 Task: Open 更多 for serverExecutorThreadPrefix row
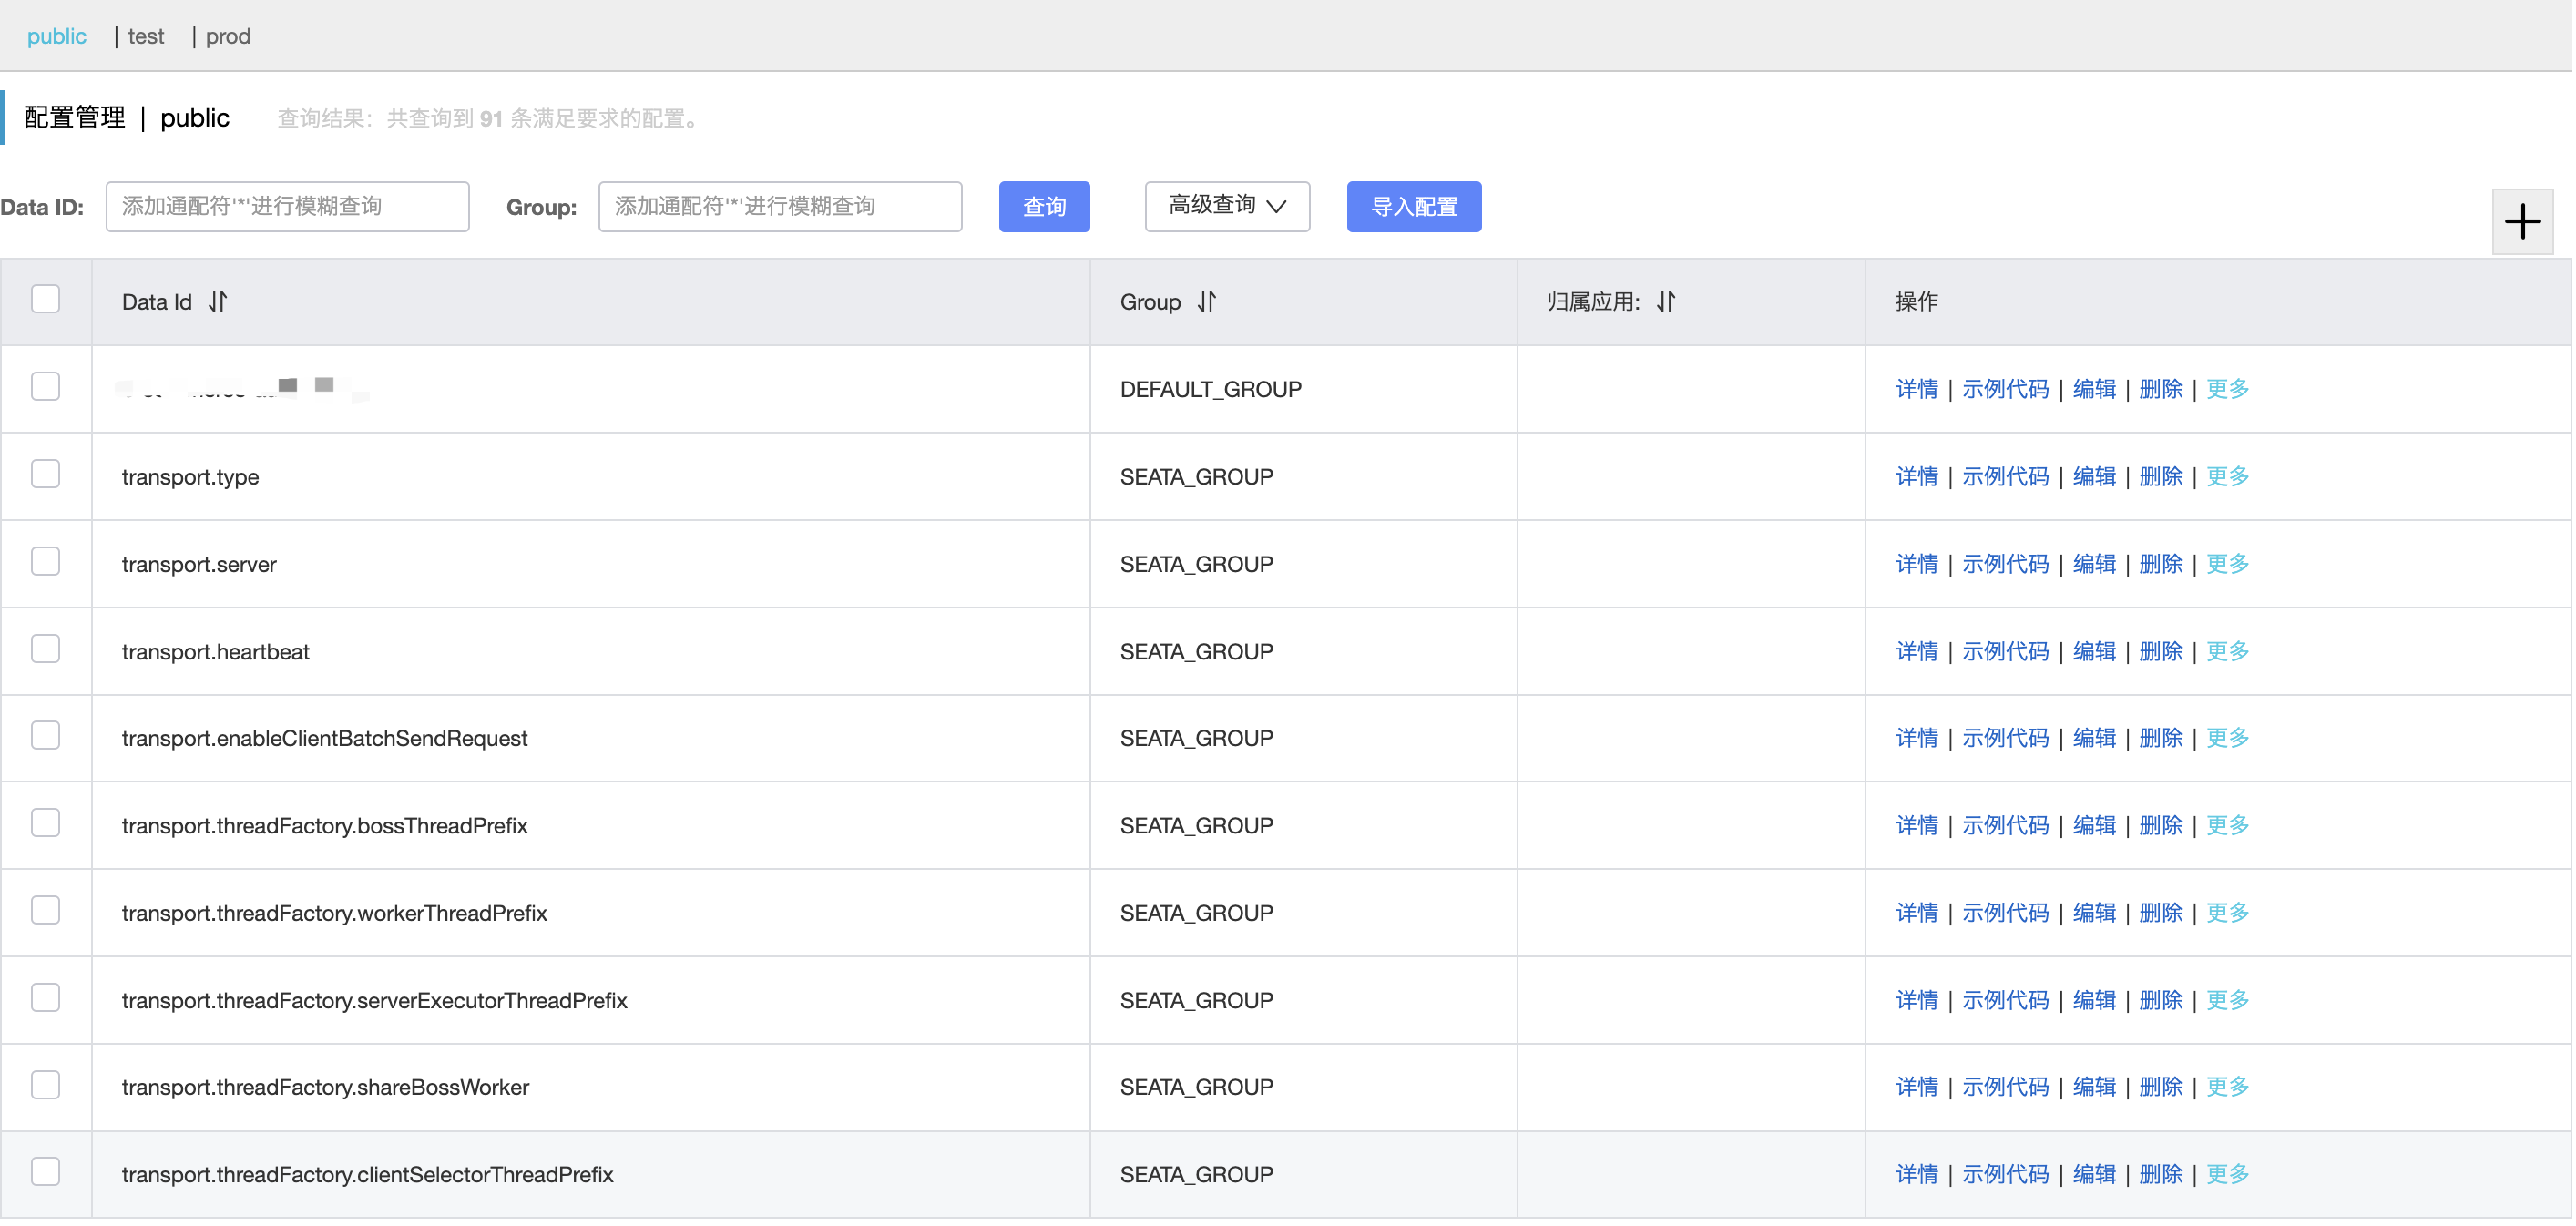[x=2226, y=1000]
